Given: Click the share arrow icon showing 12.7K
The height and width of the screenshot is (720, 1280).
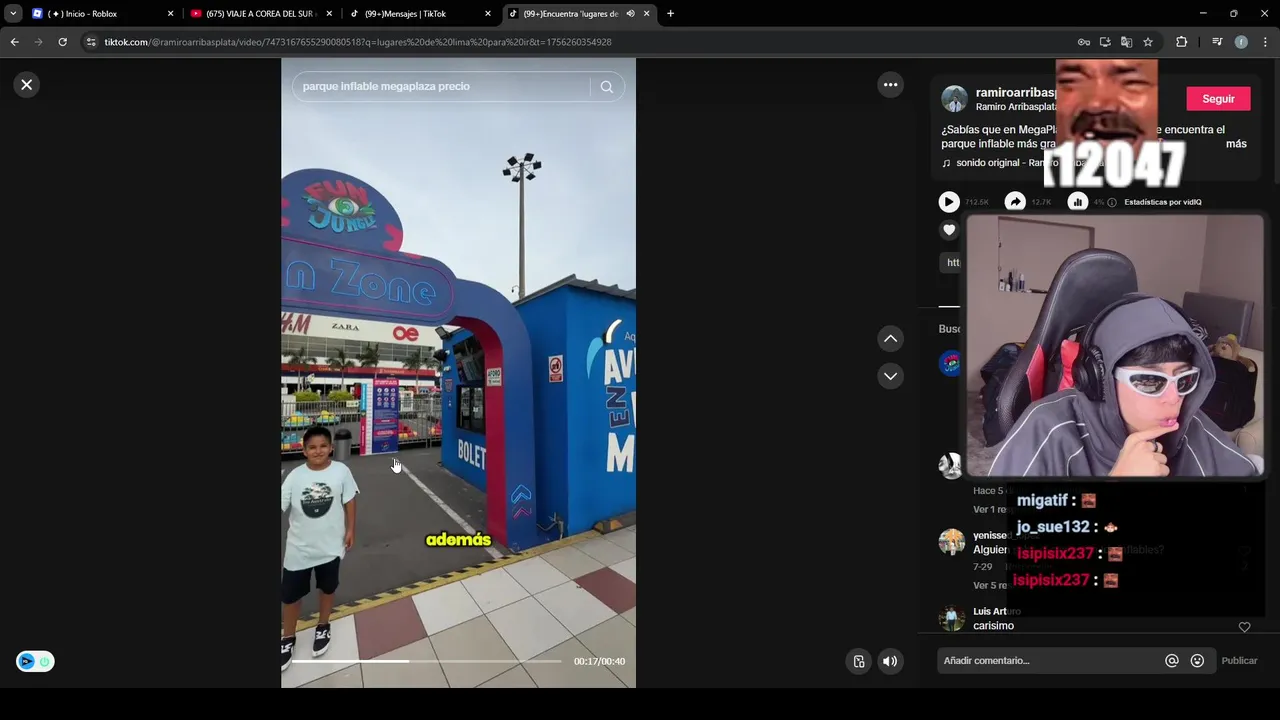Looking at the screenshot, I should (1015, 202).
